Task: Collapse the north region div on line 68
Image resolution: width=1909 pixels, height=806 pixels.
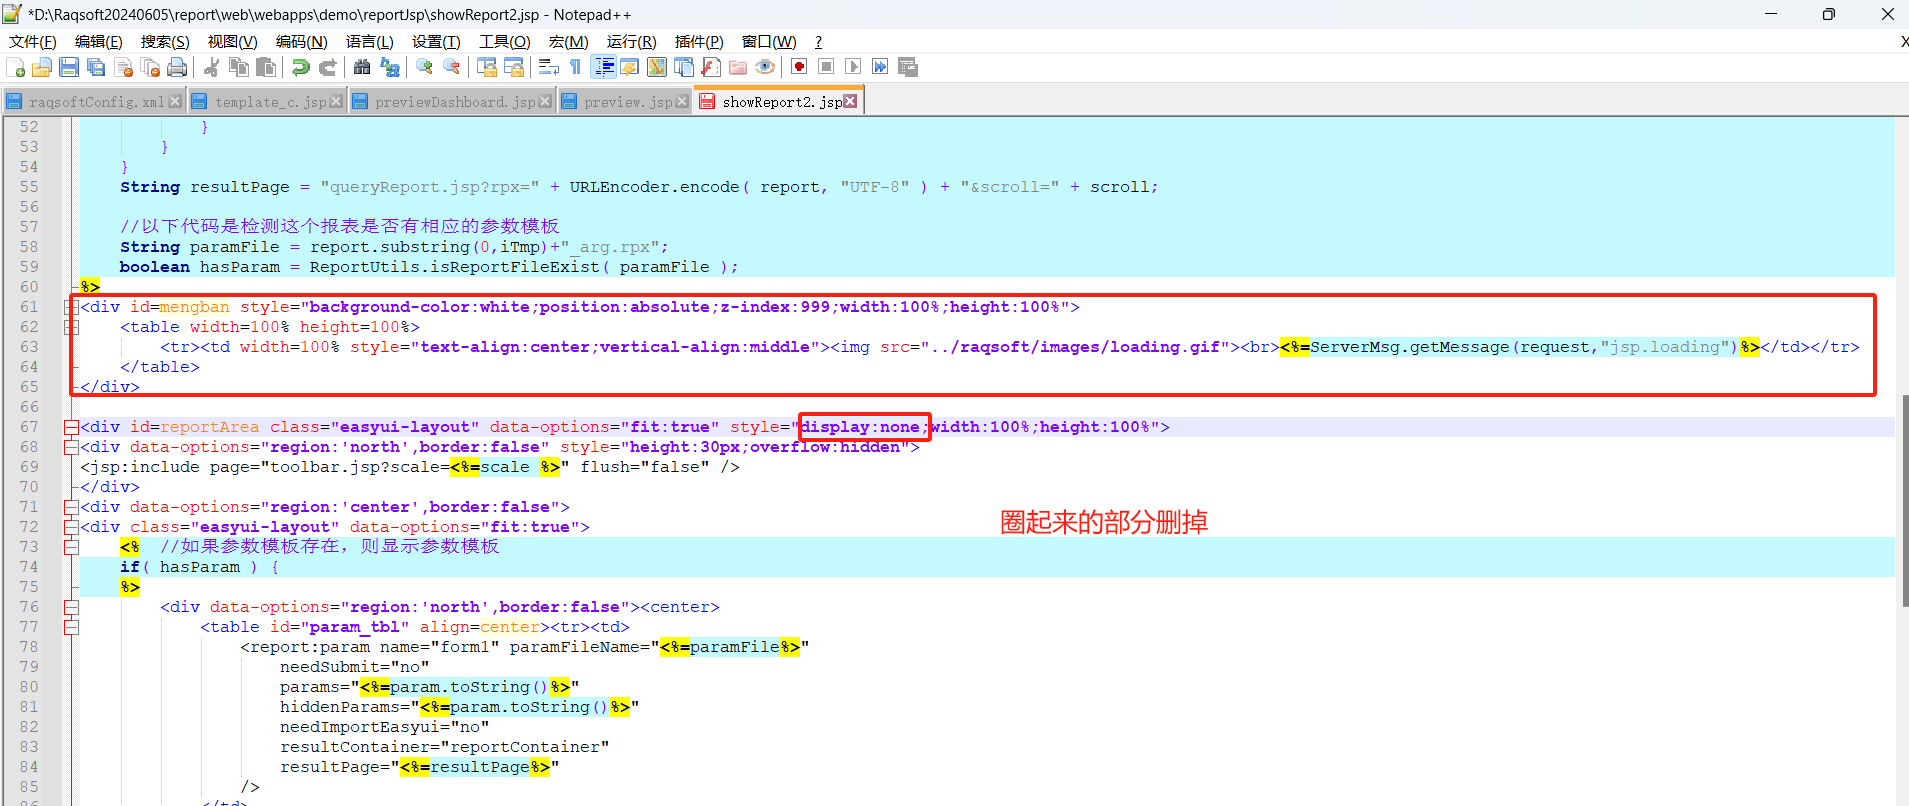Action: (71, 447)
